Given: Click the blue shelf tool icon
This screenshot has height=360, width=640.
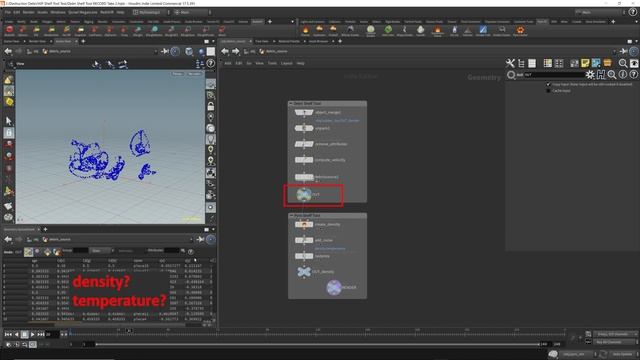Looking at the screenshot, I should coord(483,29).
